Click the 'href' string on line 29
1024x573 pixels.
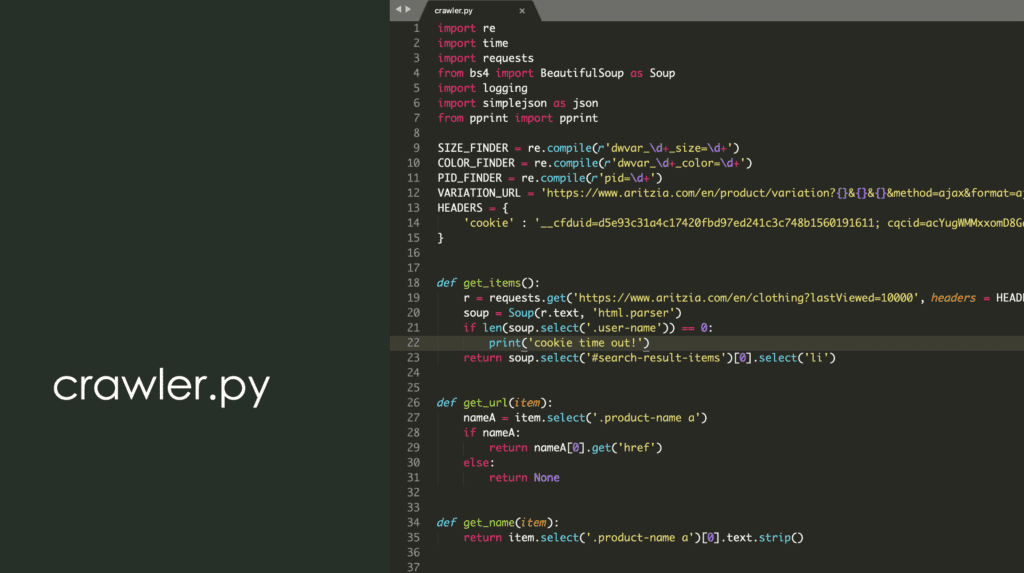coord(637,448)
